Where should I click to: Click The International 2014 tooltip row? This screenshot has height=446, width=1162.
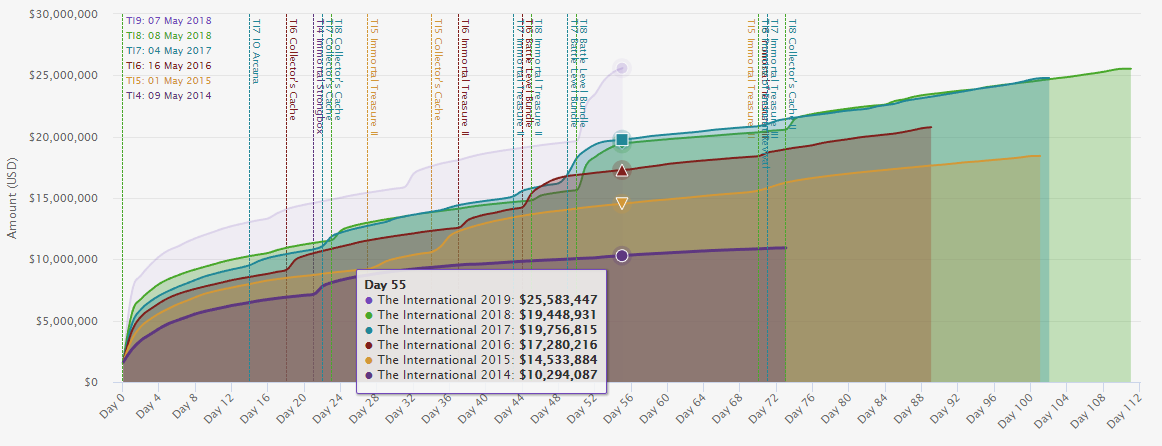click(x=482, y=375)
